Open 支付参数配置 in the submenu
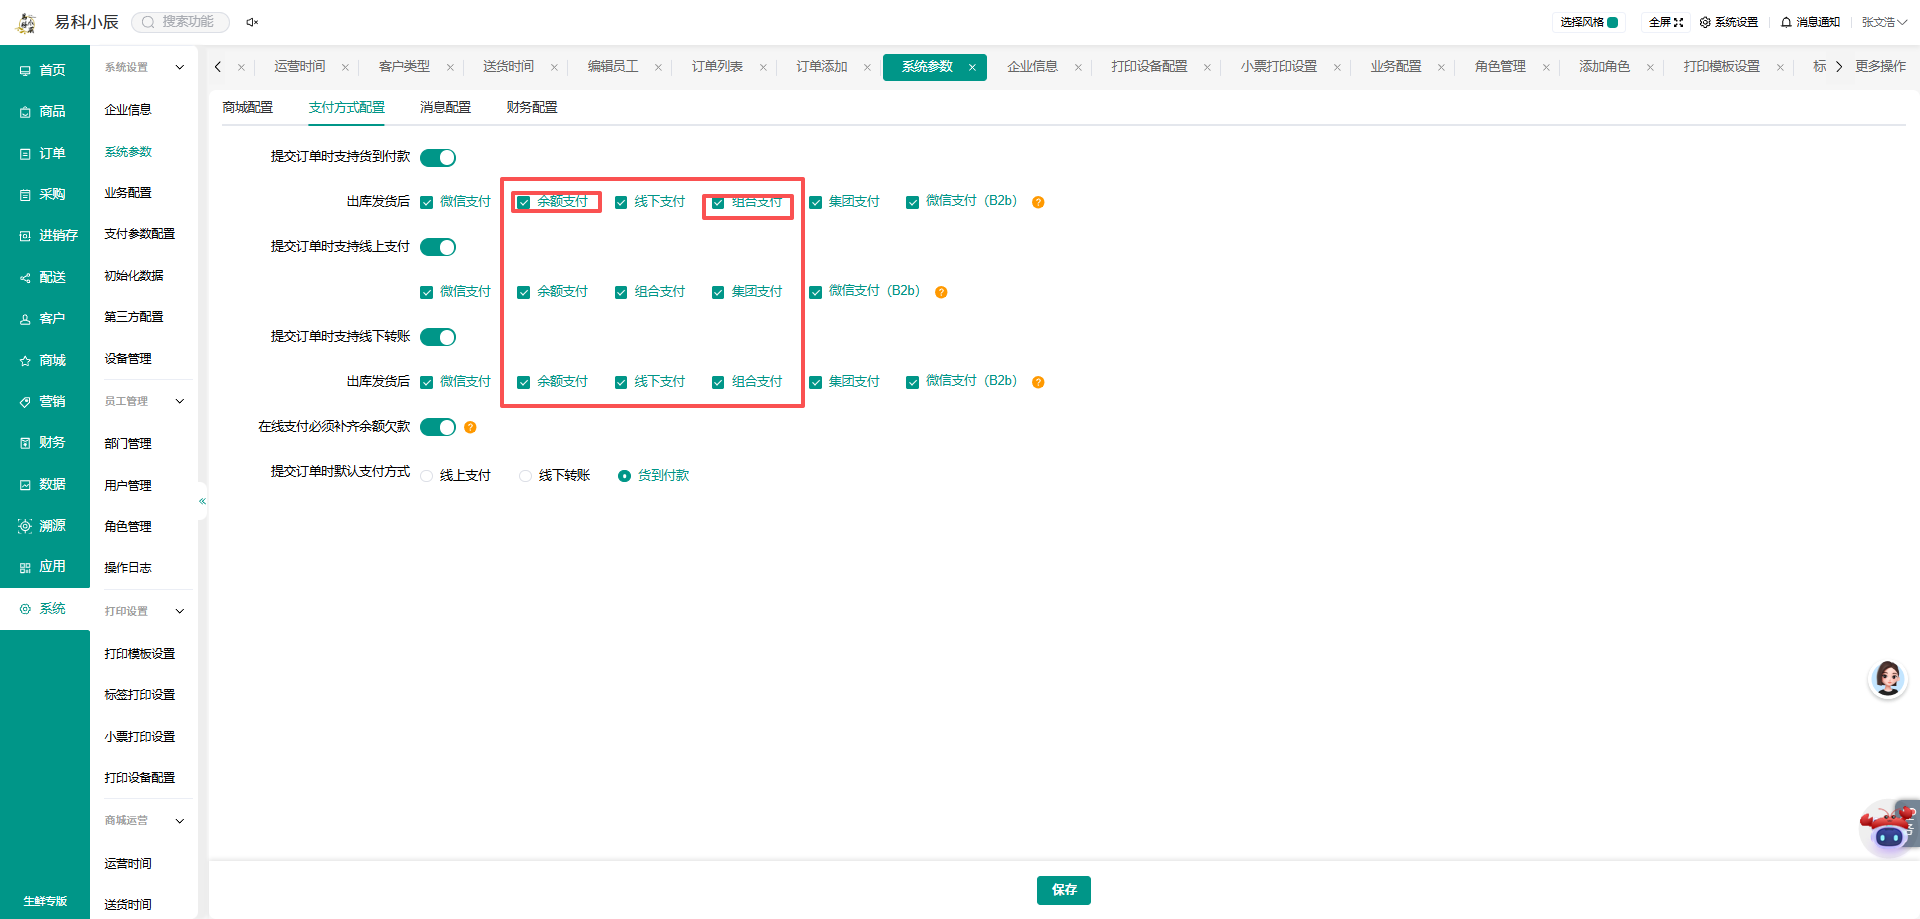The image size is (1920, 919). (140, 234)
